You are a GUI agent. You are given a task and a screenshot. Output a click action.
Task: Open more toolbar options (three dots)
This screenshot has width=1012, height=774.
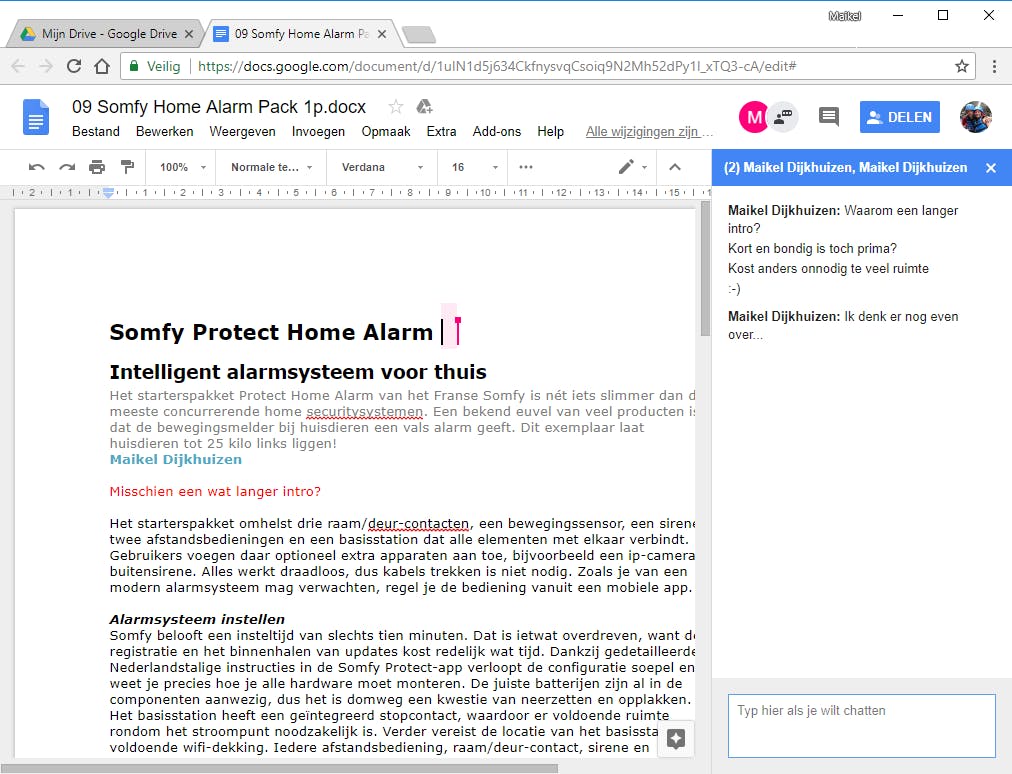(x=526, y=167)
